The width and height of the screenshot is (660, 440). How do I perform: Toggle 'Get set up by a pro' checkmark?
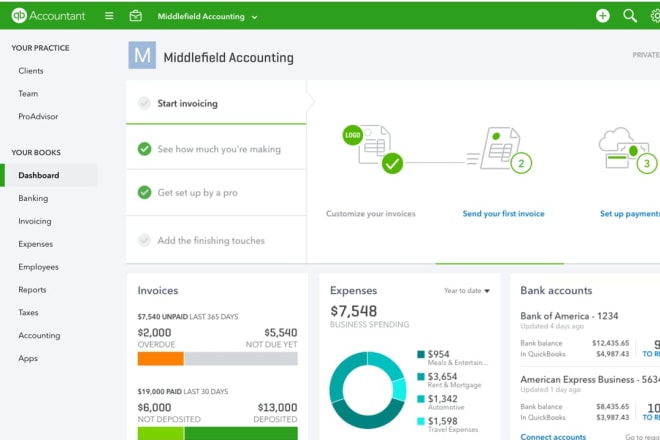(144, 192)
